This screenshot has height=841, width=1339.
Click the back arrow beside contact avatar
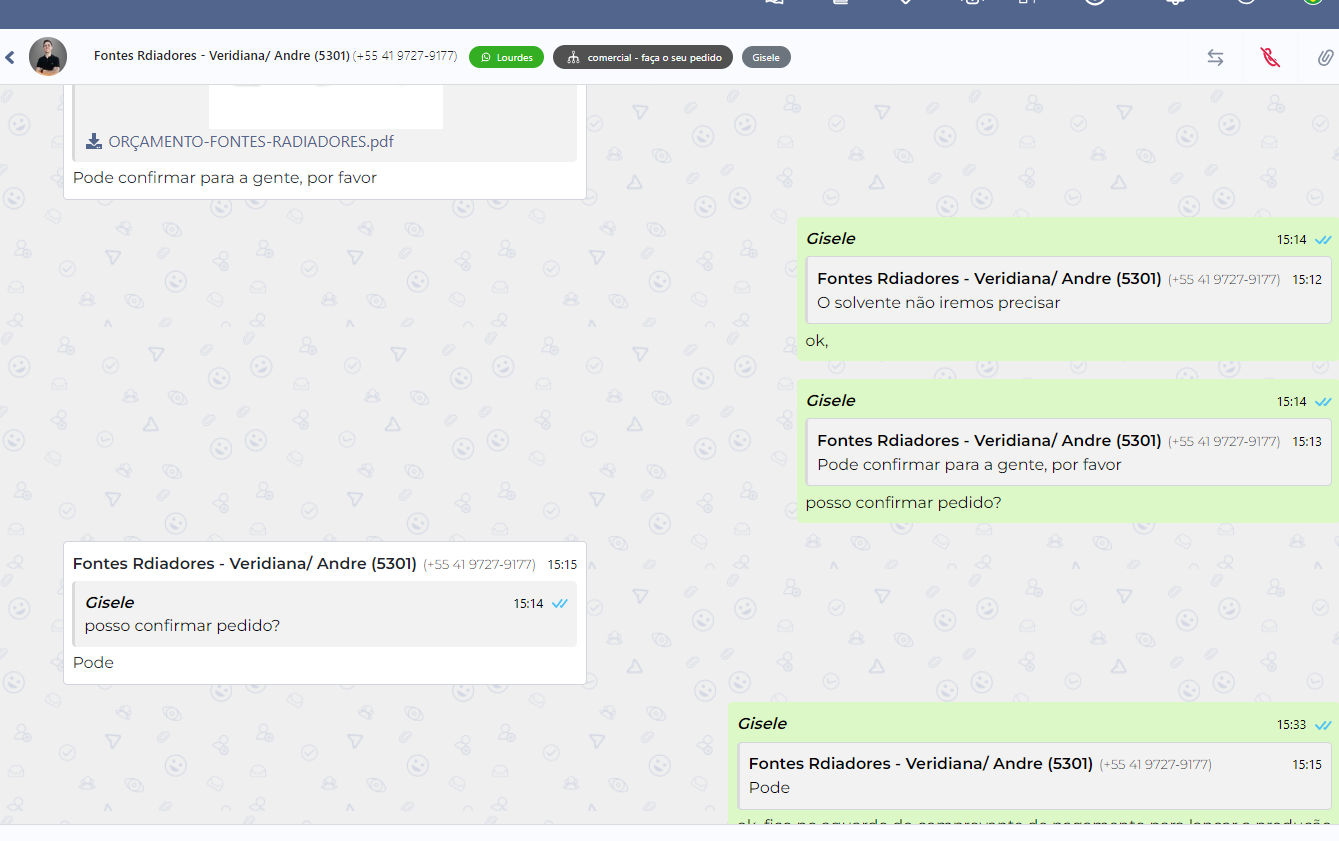pyautogui.click(x=10, y=58)
